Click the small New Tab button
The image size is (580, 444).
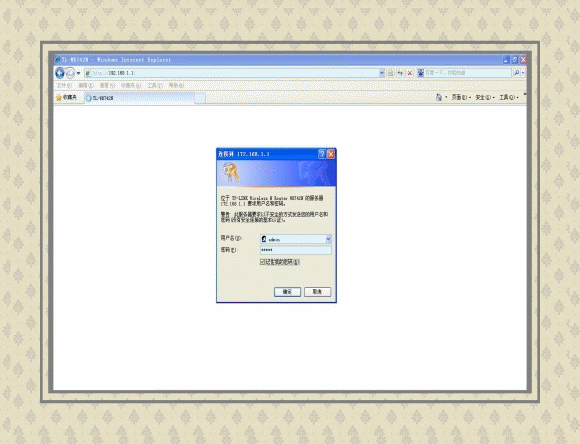pos(200,98)
